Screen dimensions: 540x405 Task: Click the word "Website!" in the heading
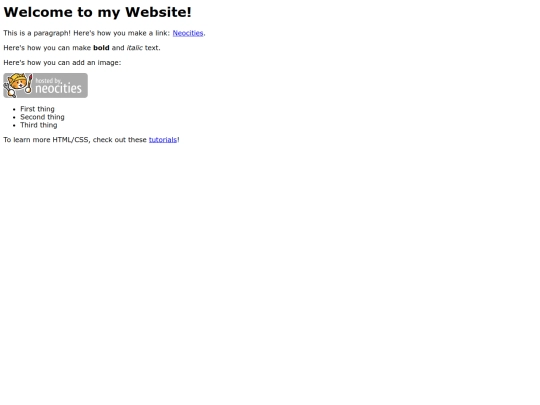point(158,12)
